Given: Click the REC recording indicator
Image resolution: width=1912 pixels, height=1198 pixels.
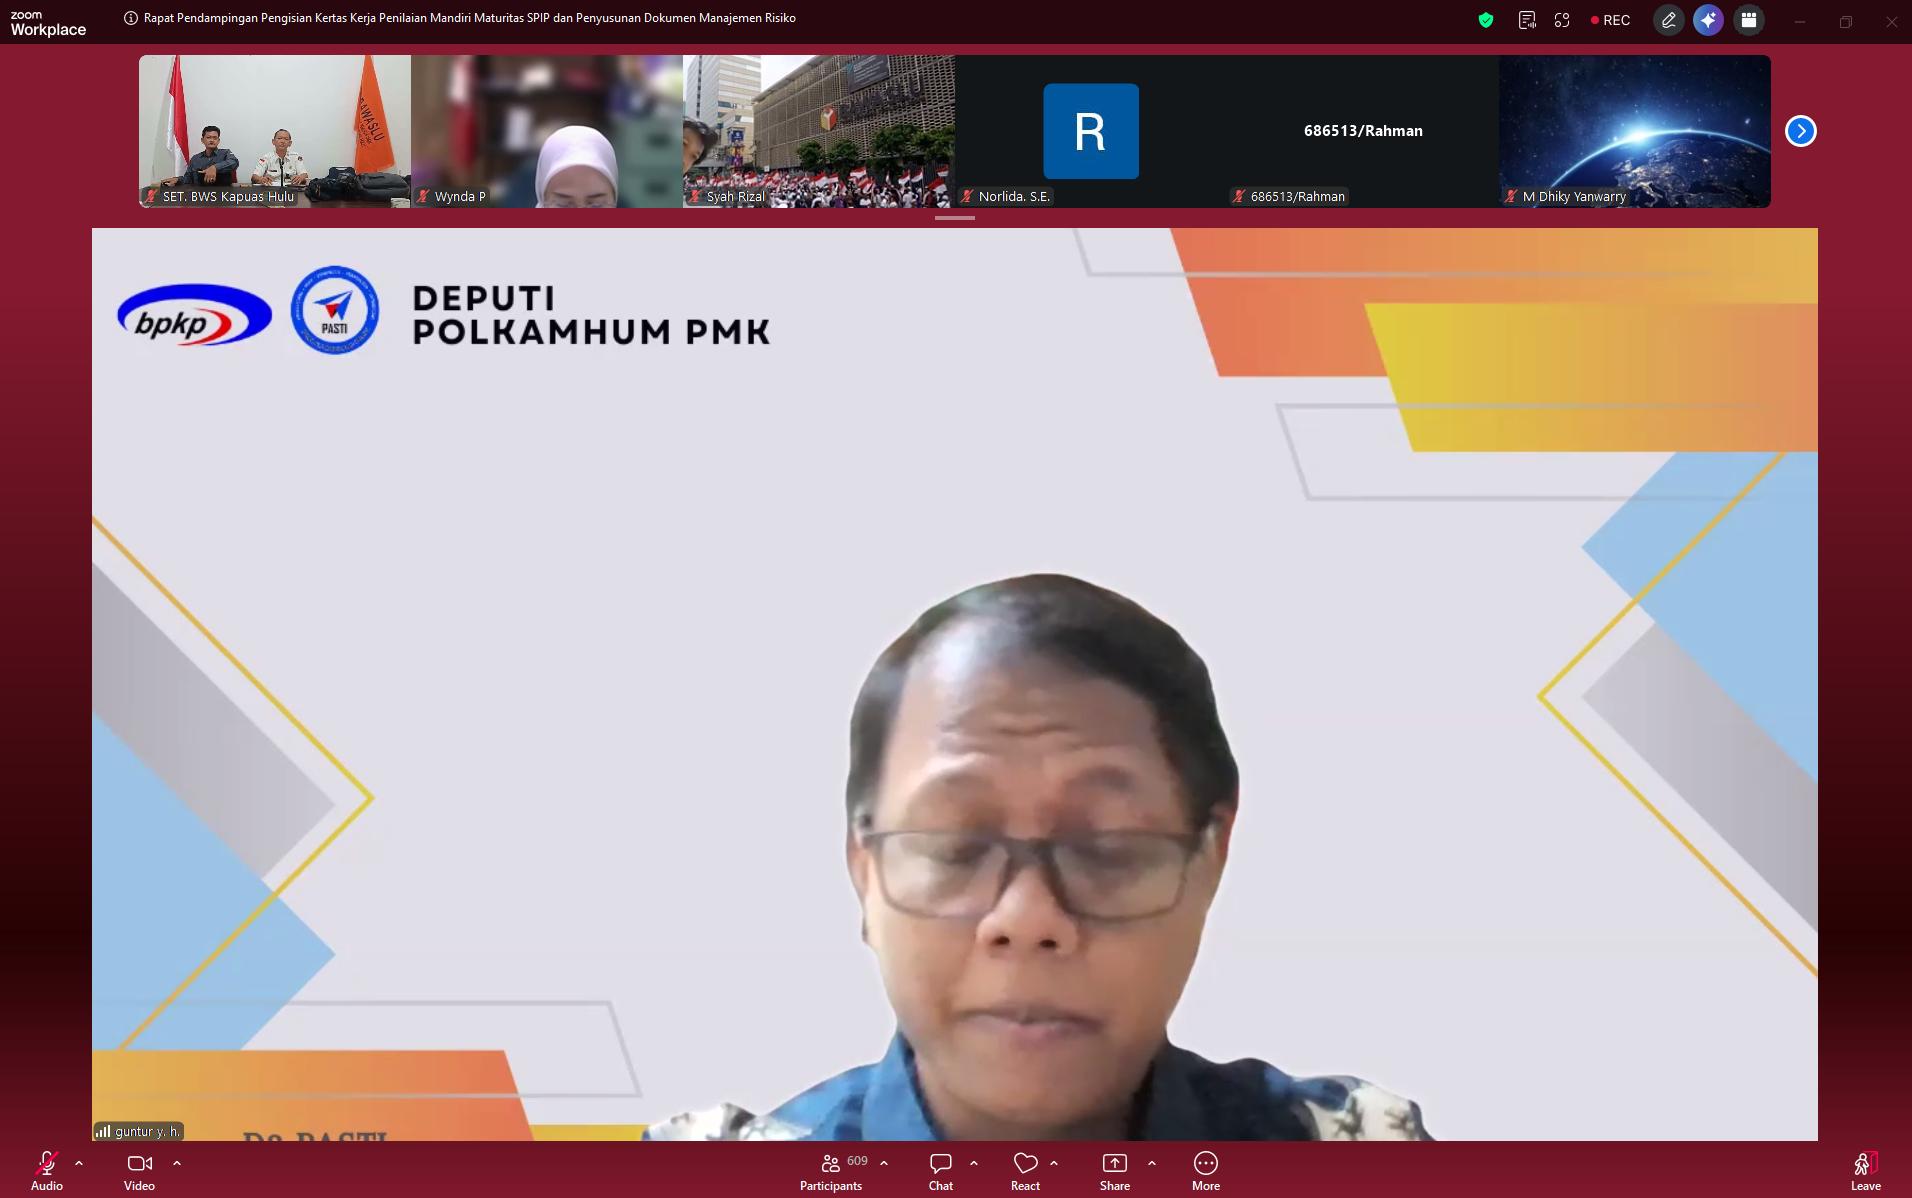Looking at the screenshot, I should [1610, 20].
